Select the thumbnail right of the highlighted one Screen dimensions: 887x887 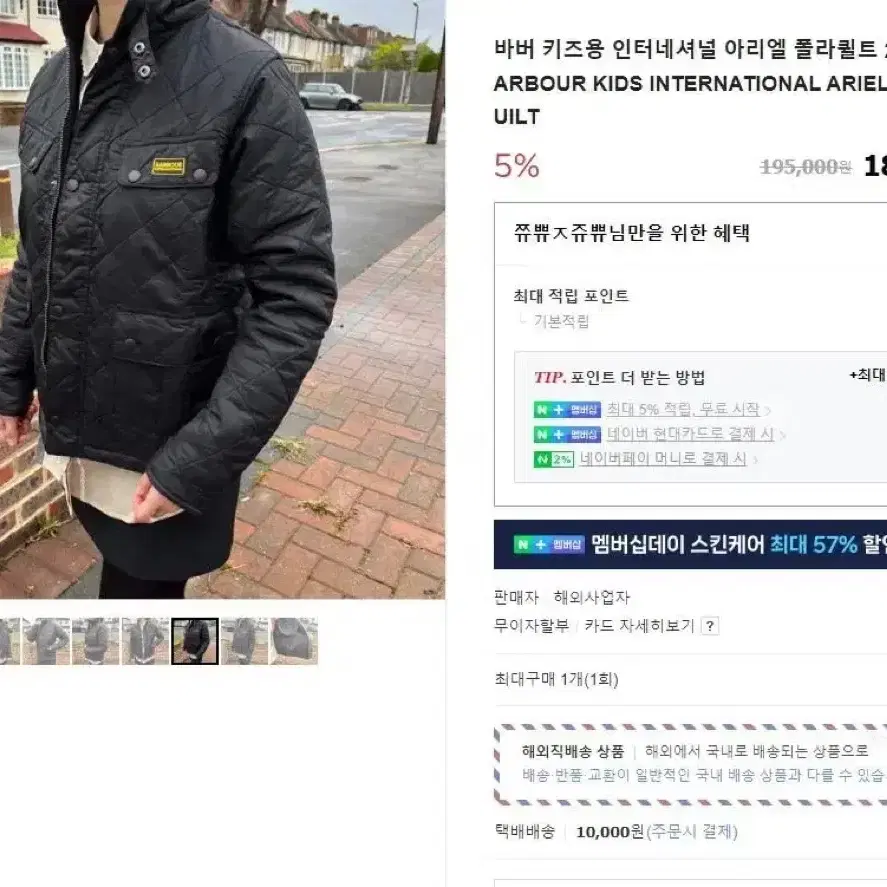tap(244, 641)
